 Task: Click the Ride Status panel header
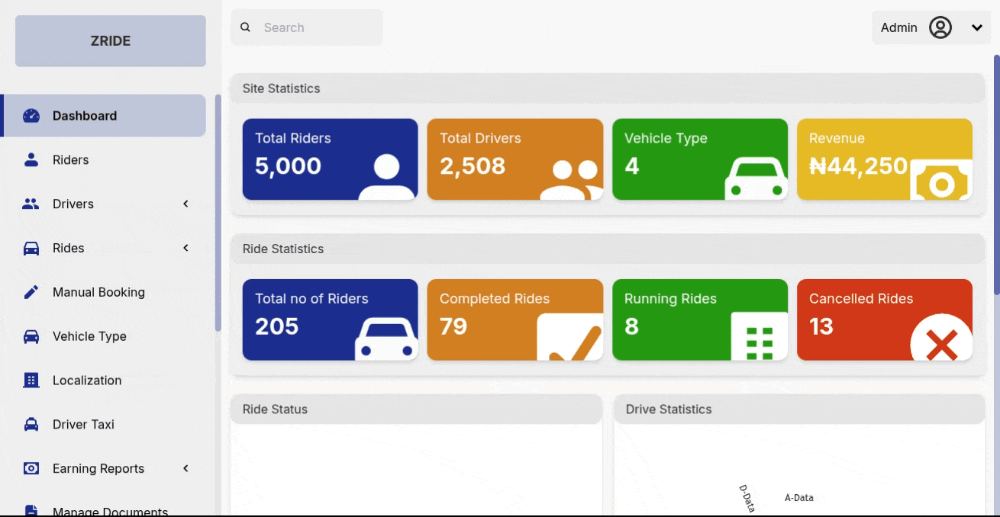tap(416, 409)
